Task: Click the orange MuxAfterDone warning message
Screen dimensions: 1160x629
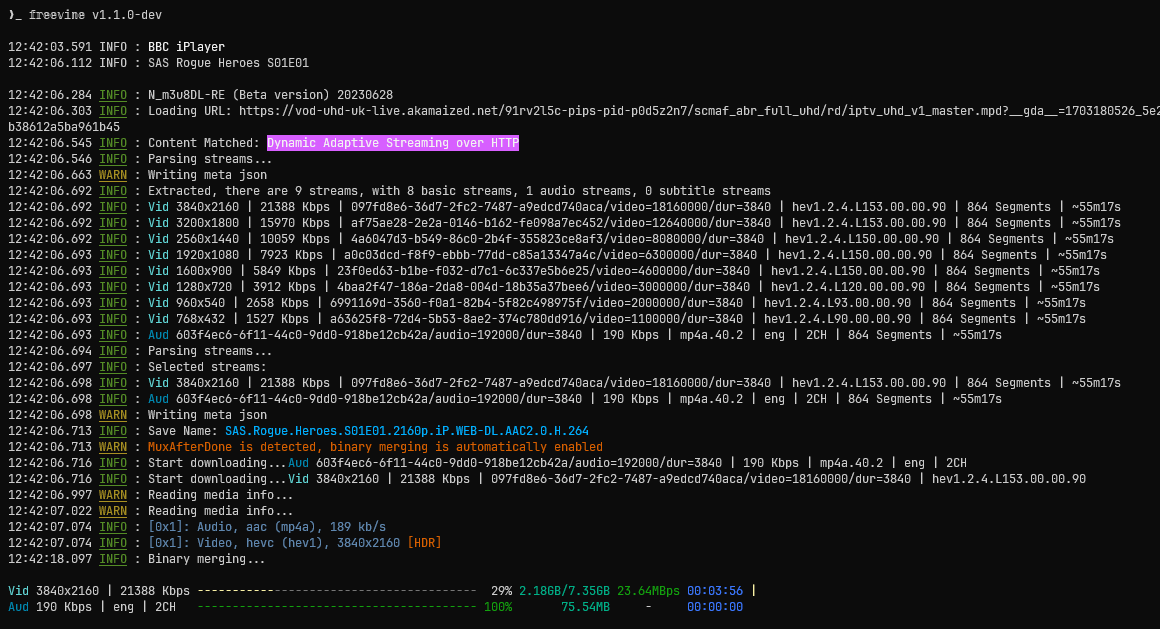Action: [x=375, y=447]
